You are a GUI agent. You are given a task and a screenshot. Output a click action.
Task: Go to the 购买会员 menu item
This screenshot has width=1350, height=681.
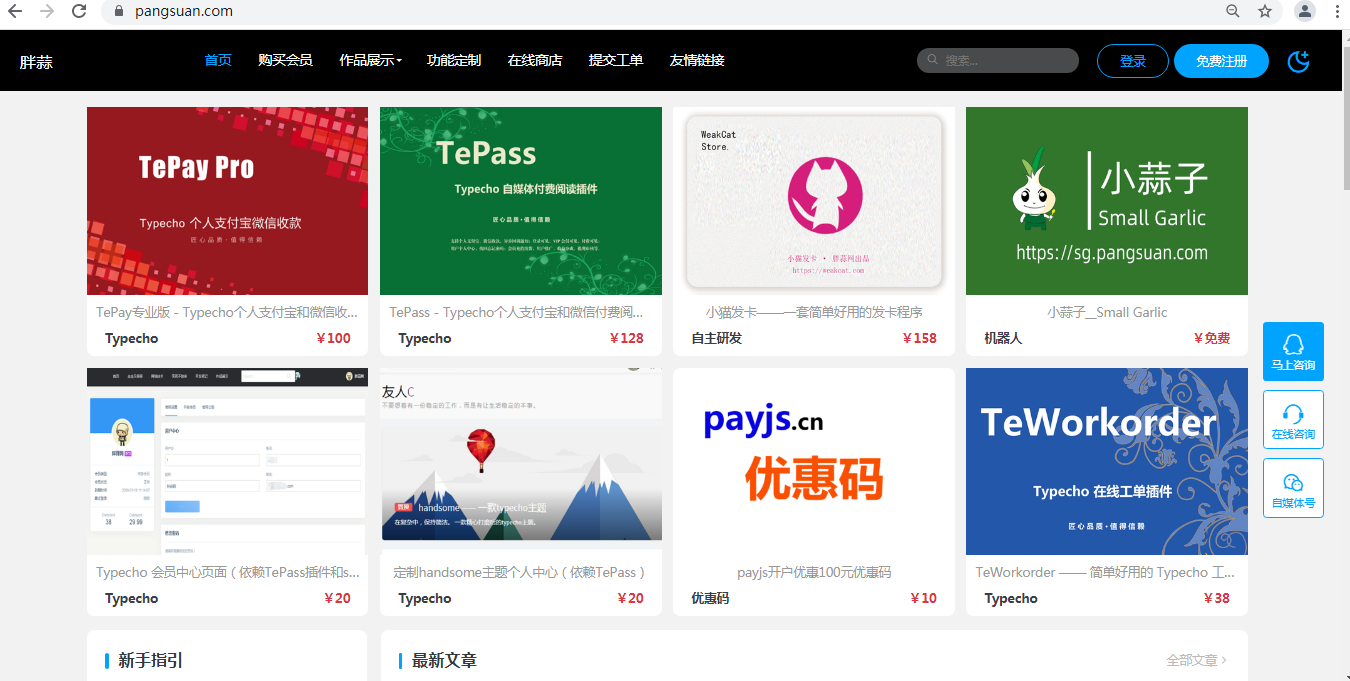285,60
